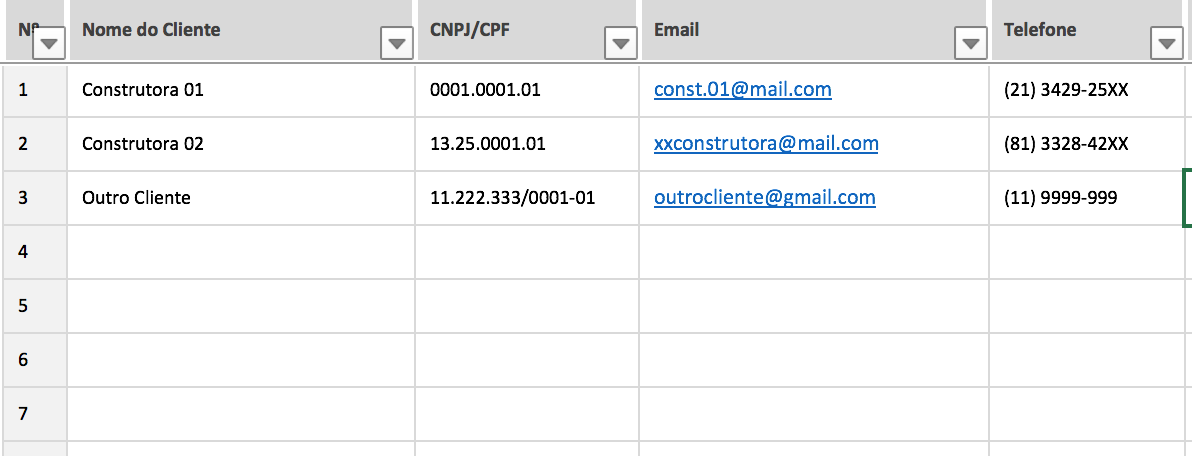Follow the outrocliente@gmail.com link
Viewport: 1192px width, 456px height.
coord(764,198)
